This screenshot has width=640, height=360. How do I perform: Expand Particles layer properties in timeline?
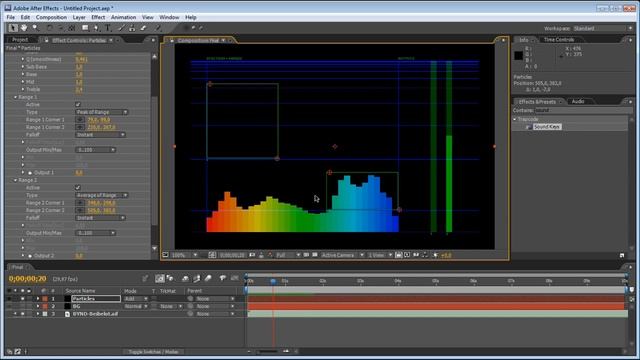pyautogui.click(x=38, y=299)
